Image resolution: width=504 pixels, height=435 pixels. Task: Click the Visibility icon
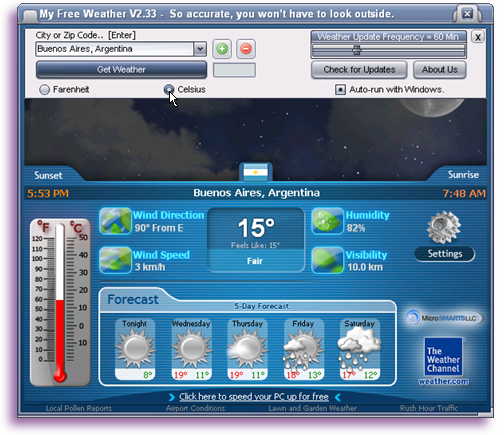[327, 260]
